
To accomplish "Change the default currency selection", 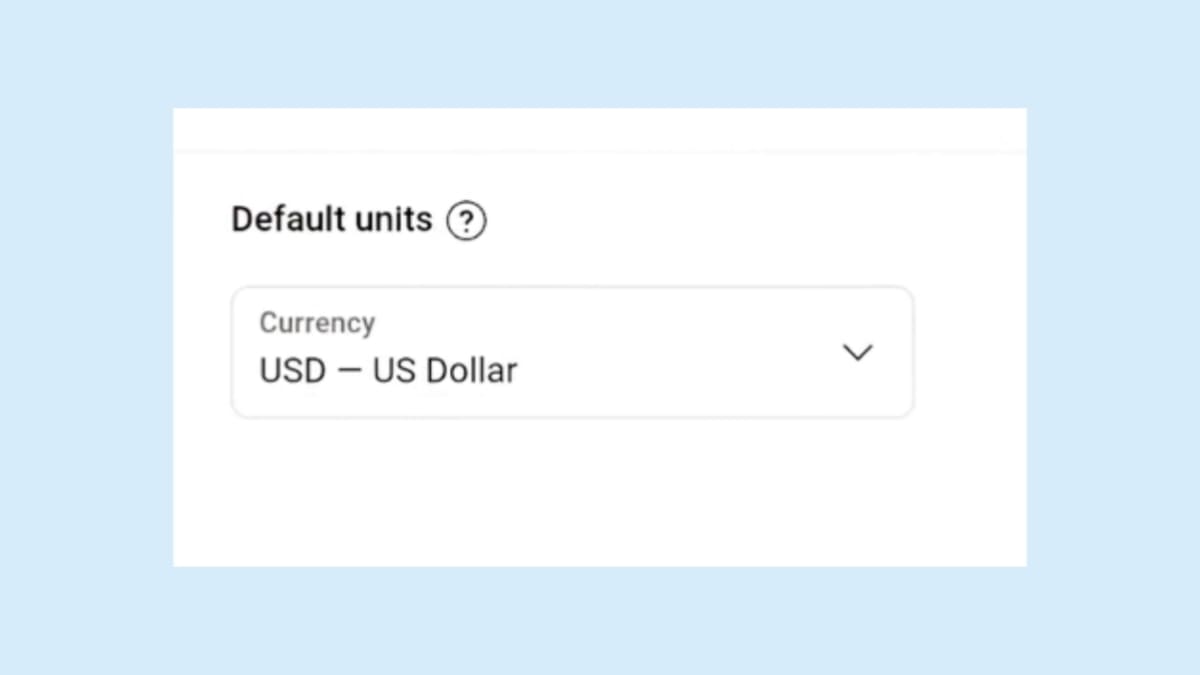I will click(572, 352).
